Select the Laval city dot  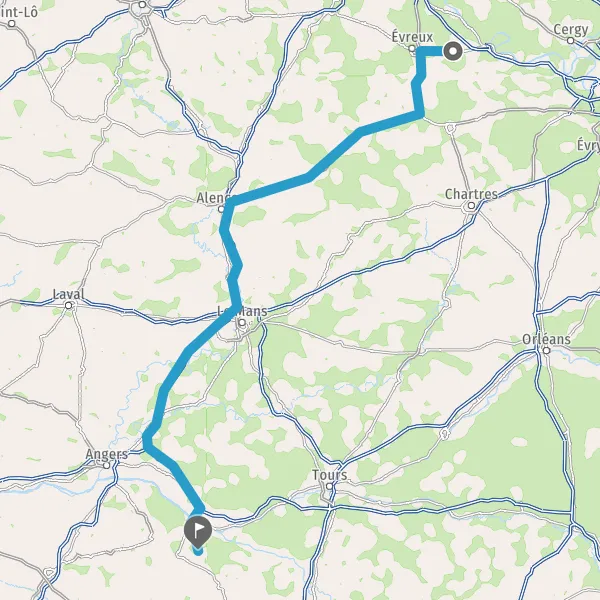tap(68, 305)
